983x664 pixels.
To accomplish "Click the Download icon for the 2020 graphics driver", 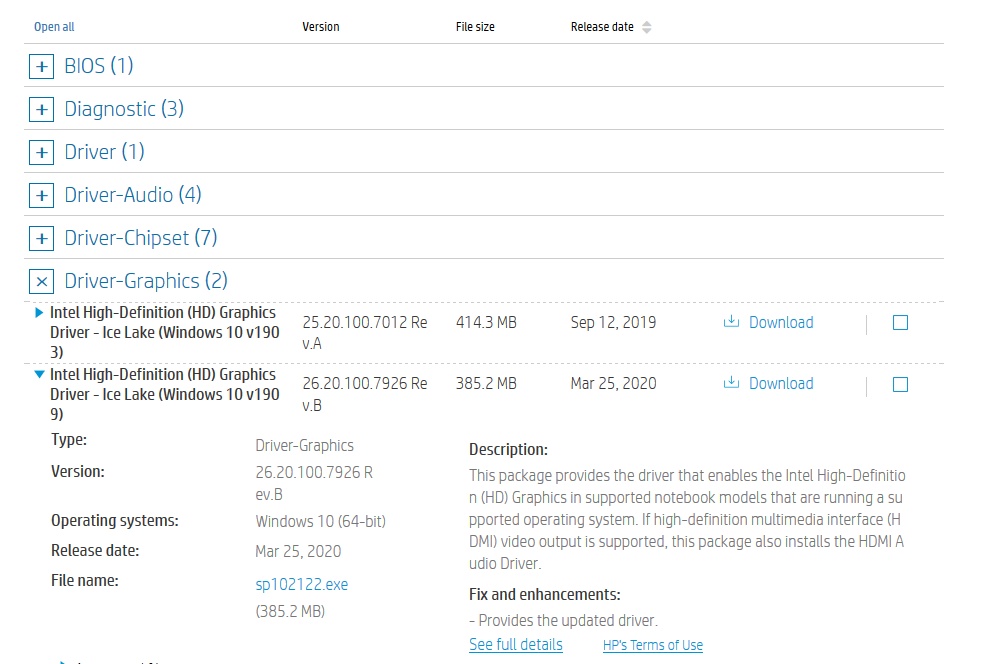I will pyautogui.click(x=729, y=383).
